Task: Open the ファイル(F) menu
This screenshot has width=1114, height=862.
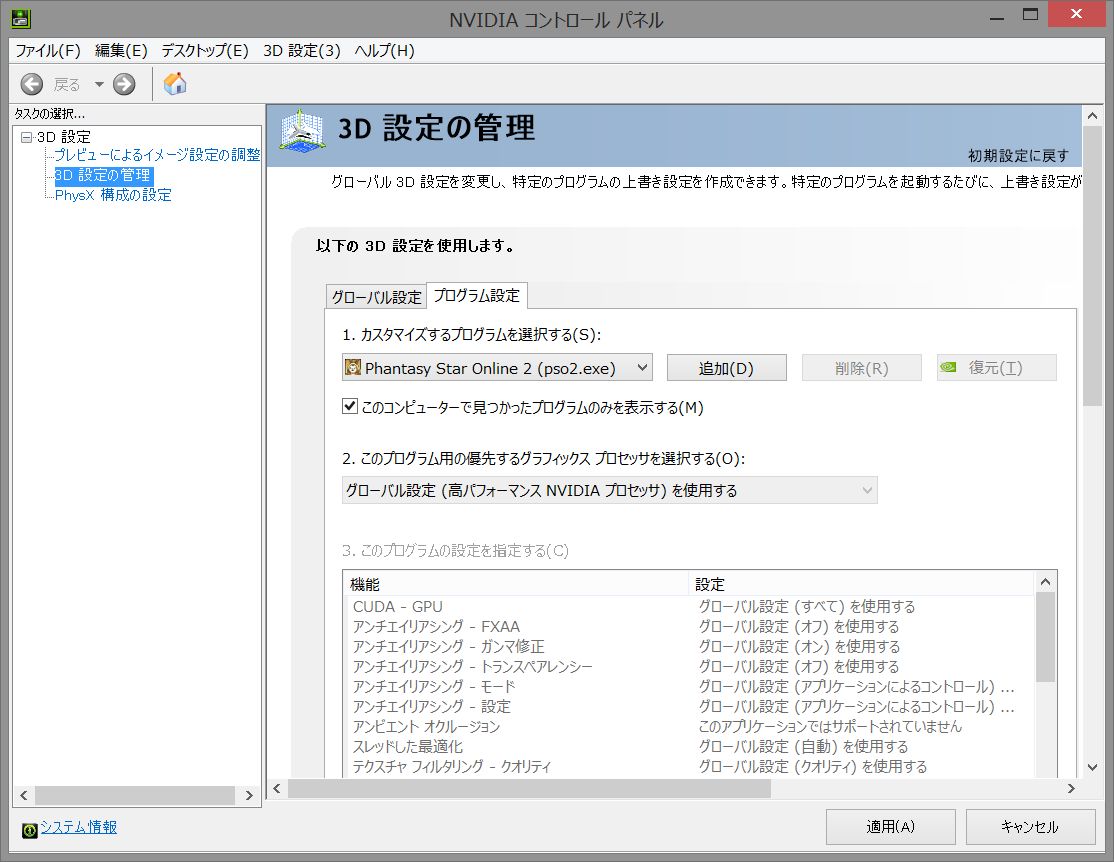Action: 48,50
